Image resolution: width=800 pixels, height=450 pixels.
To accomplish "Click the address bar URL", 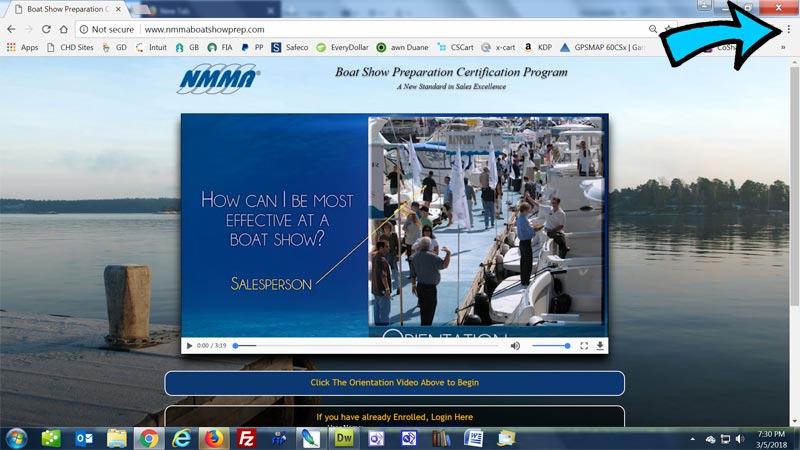I will click(x=204, y=30).
